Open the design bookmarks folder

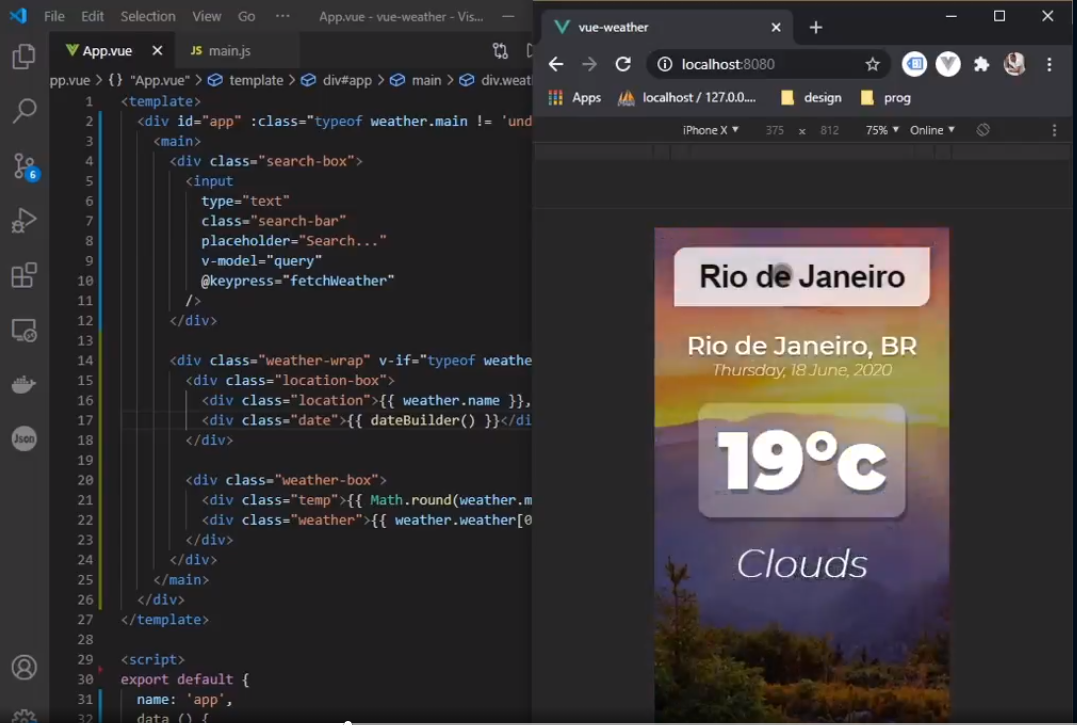[x=811, y=97]
